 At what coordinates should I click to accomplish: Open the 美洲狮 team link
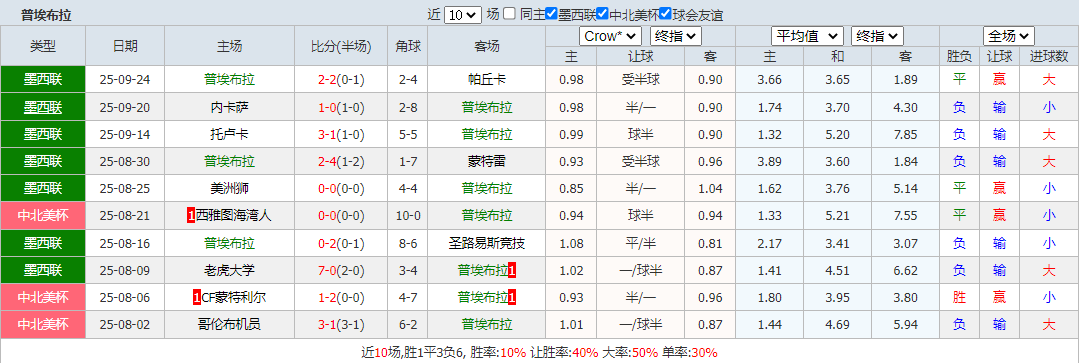pos(230,189)
